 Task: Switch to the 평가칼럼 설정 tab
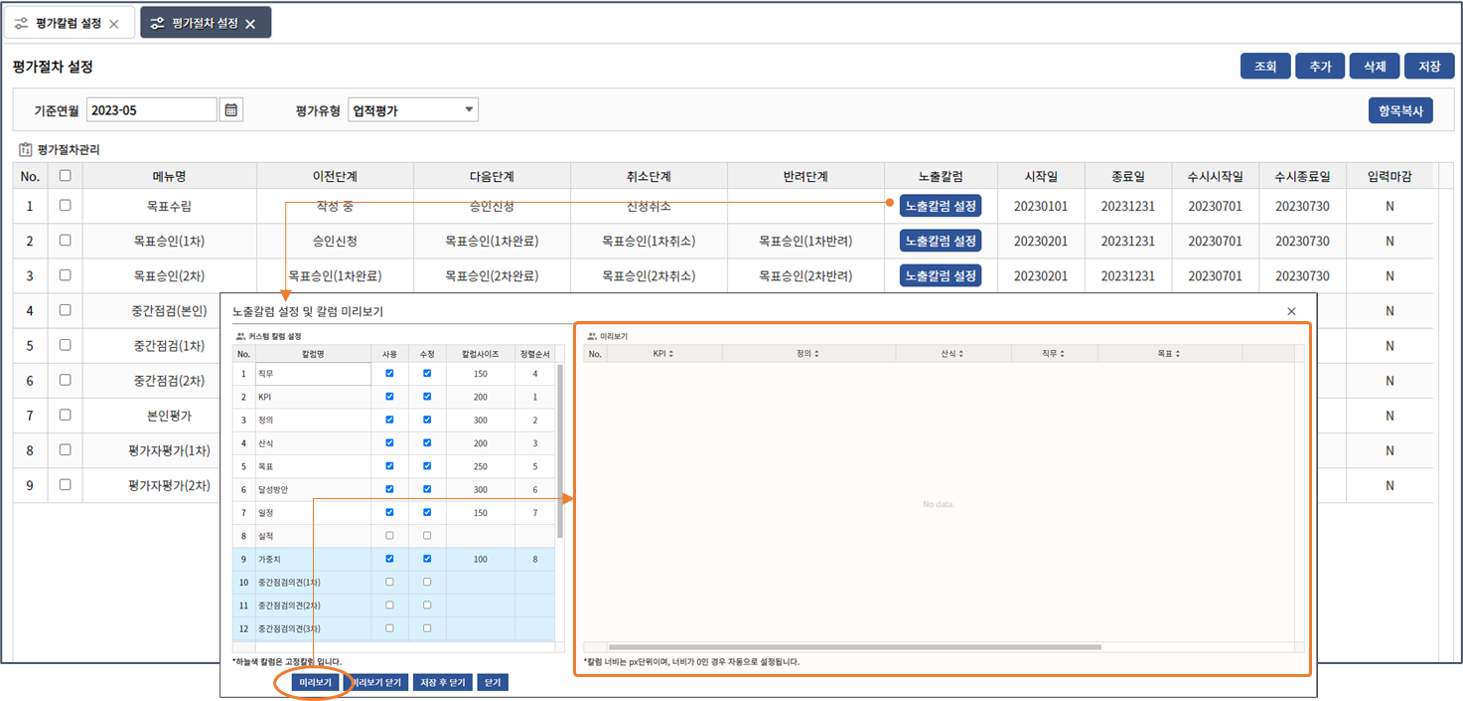click(x=69, y=23)
